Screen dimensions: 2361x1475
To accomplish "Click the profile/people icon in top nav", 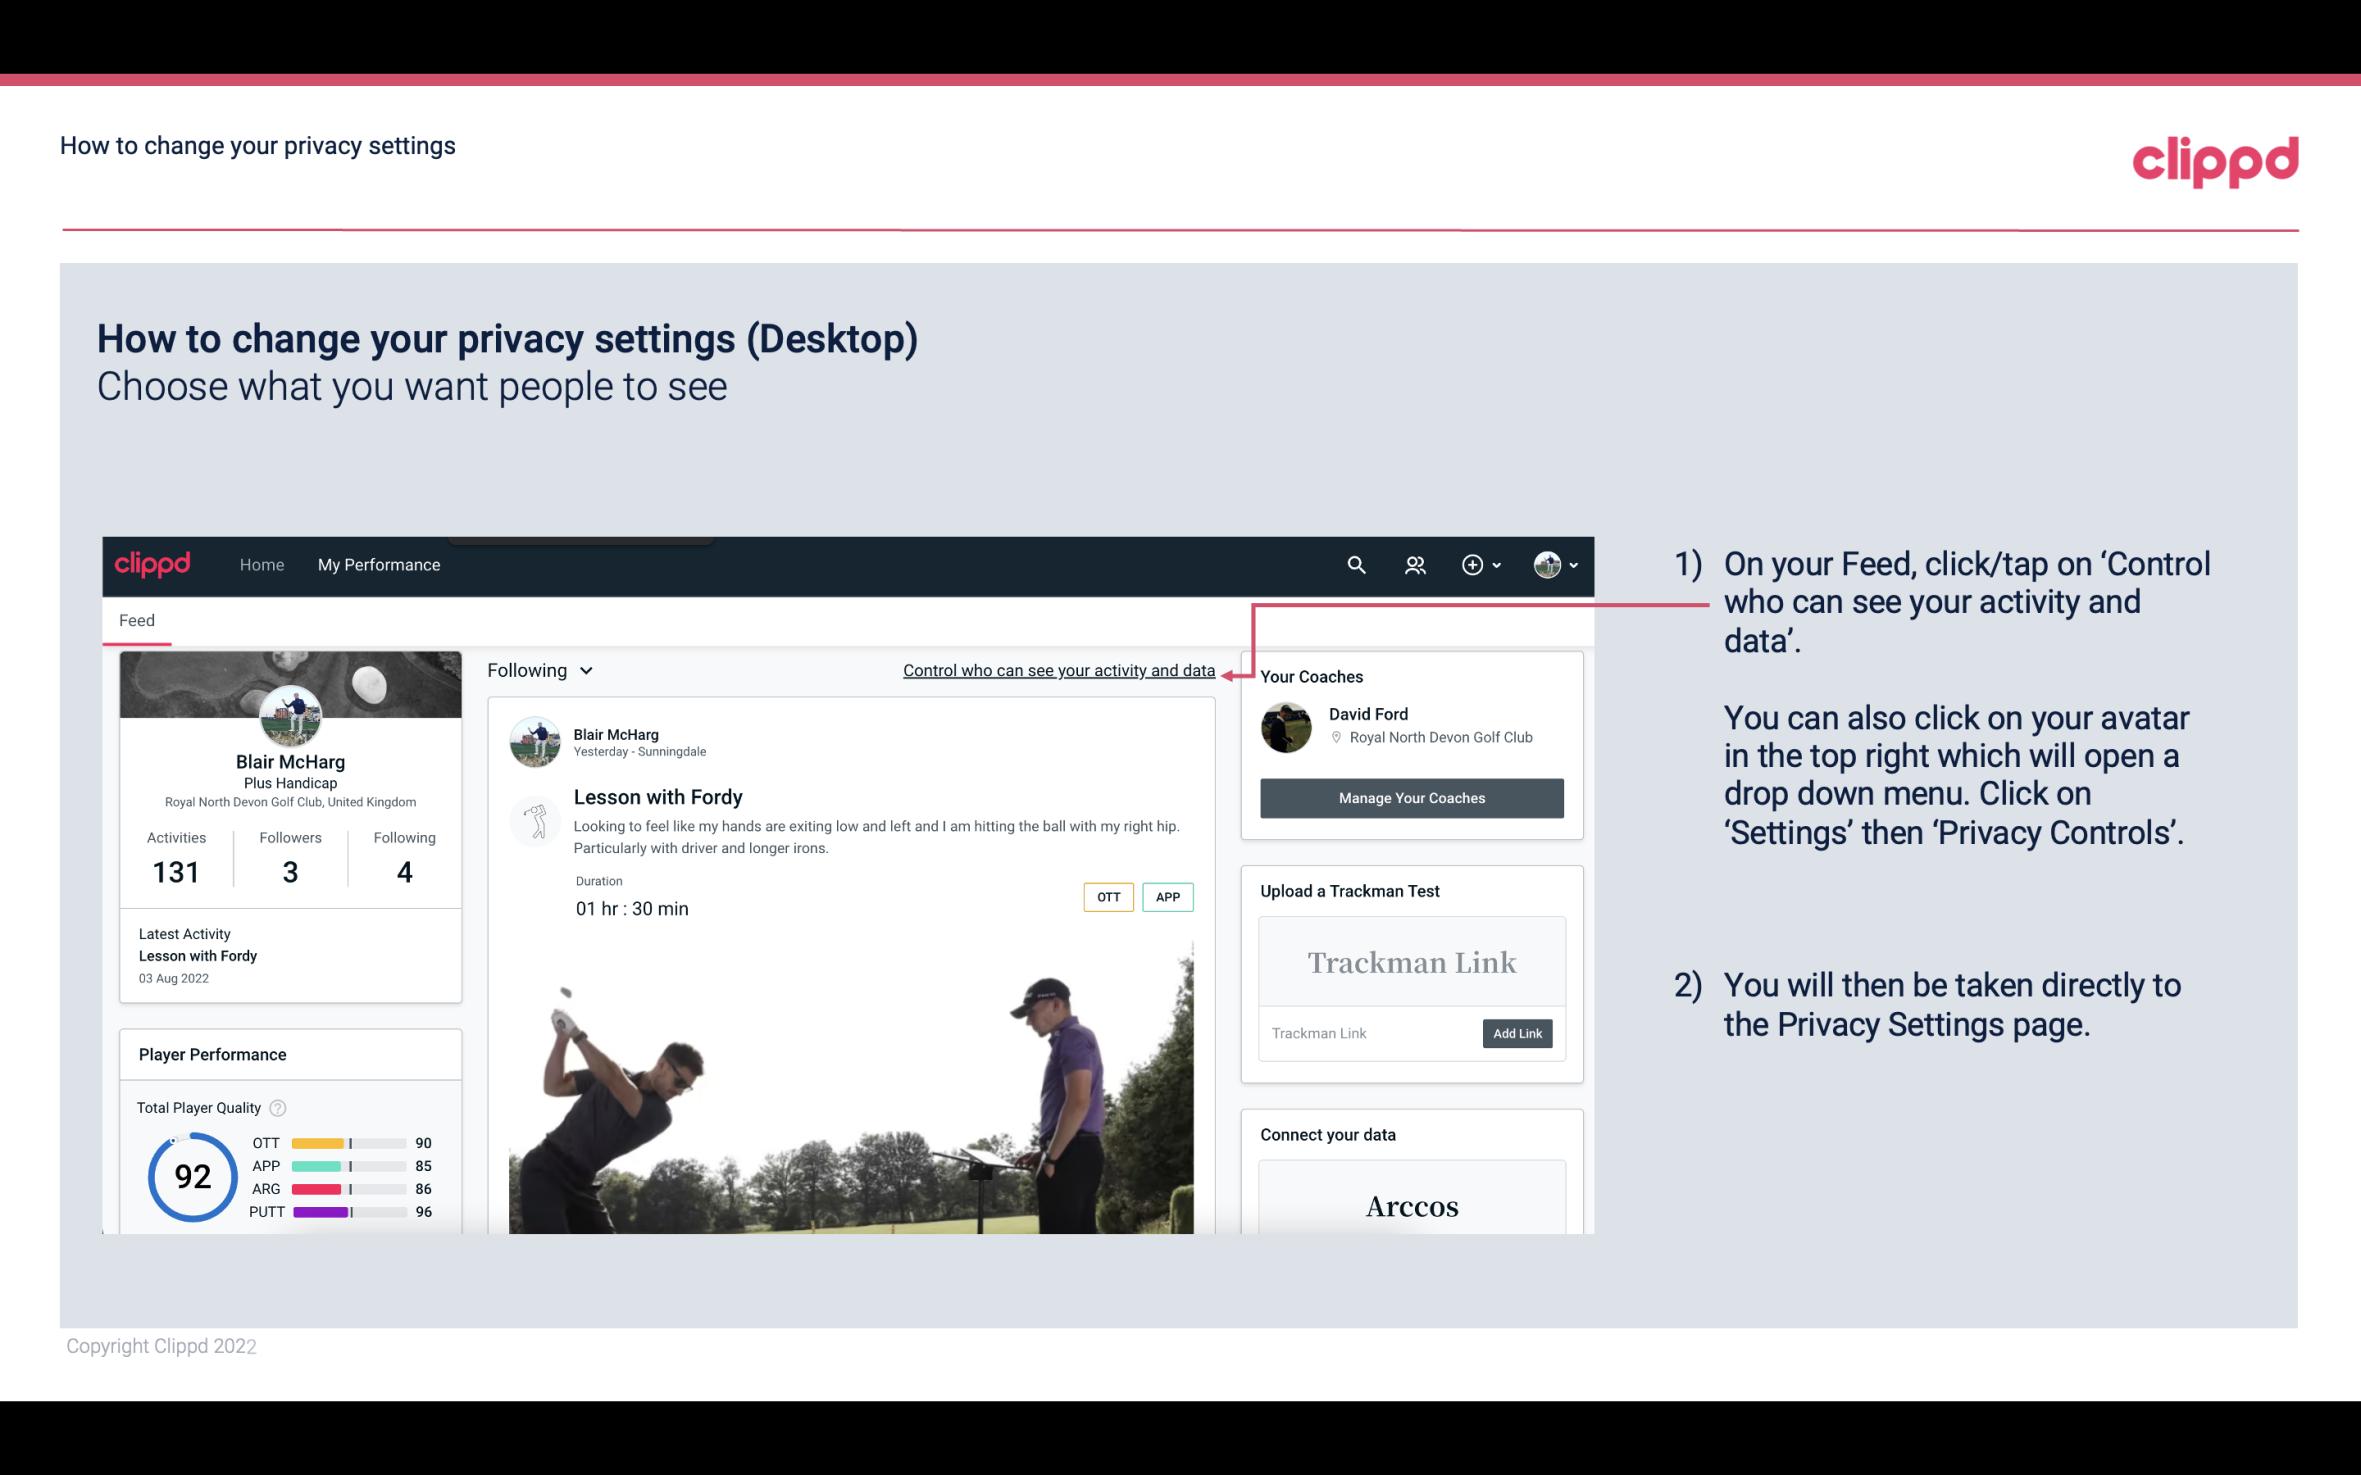I will (1415, 564).
